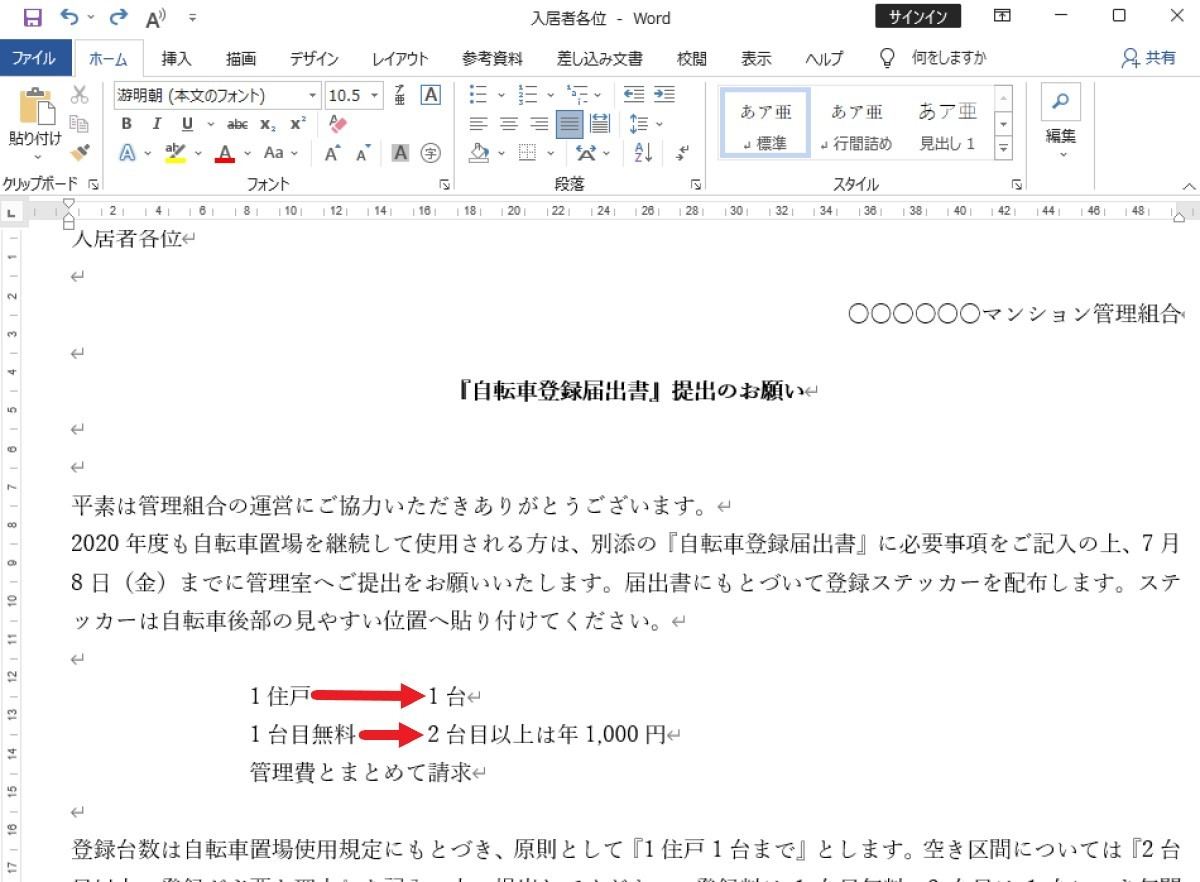Image resolution: width=1200 pixels, height=882 pixels.
Task: Expand the styles gallery with More arrow
Action: 1004,149
